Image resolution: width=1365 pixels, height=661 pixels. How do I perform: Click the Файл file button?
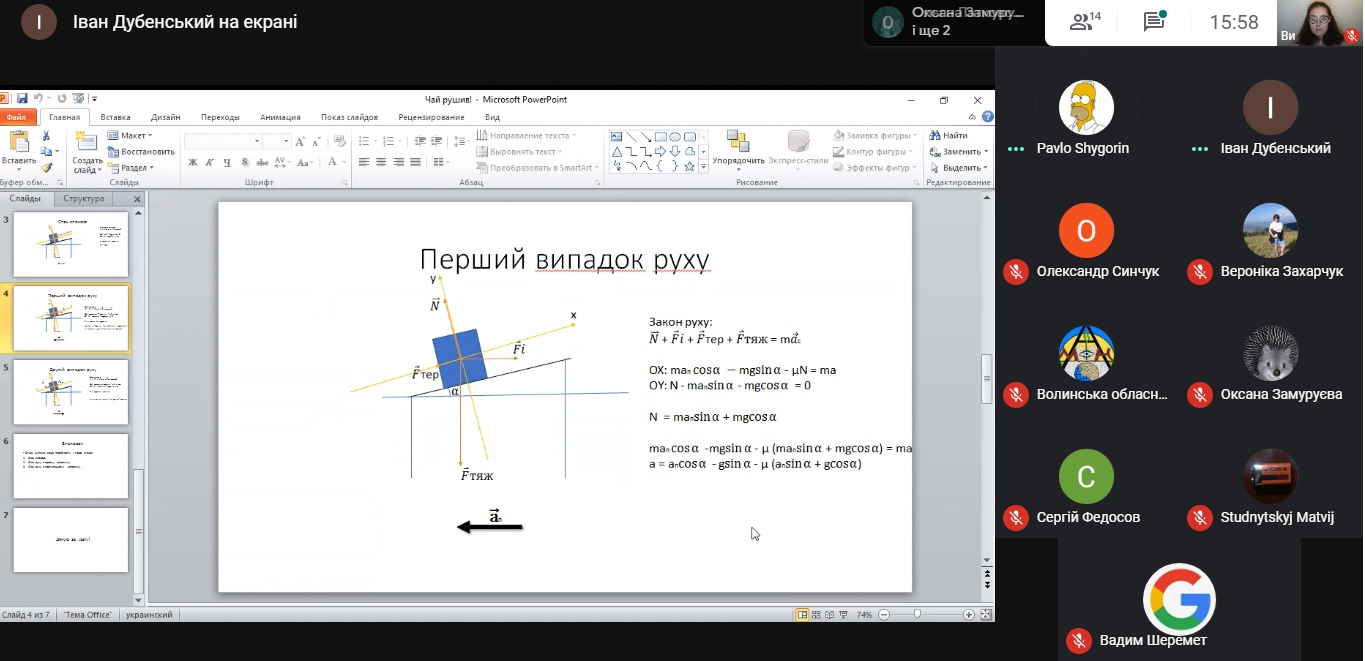tap(17, 117)
